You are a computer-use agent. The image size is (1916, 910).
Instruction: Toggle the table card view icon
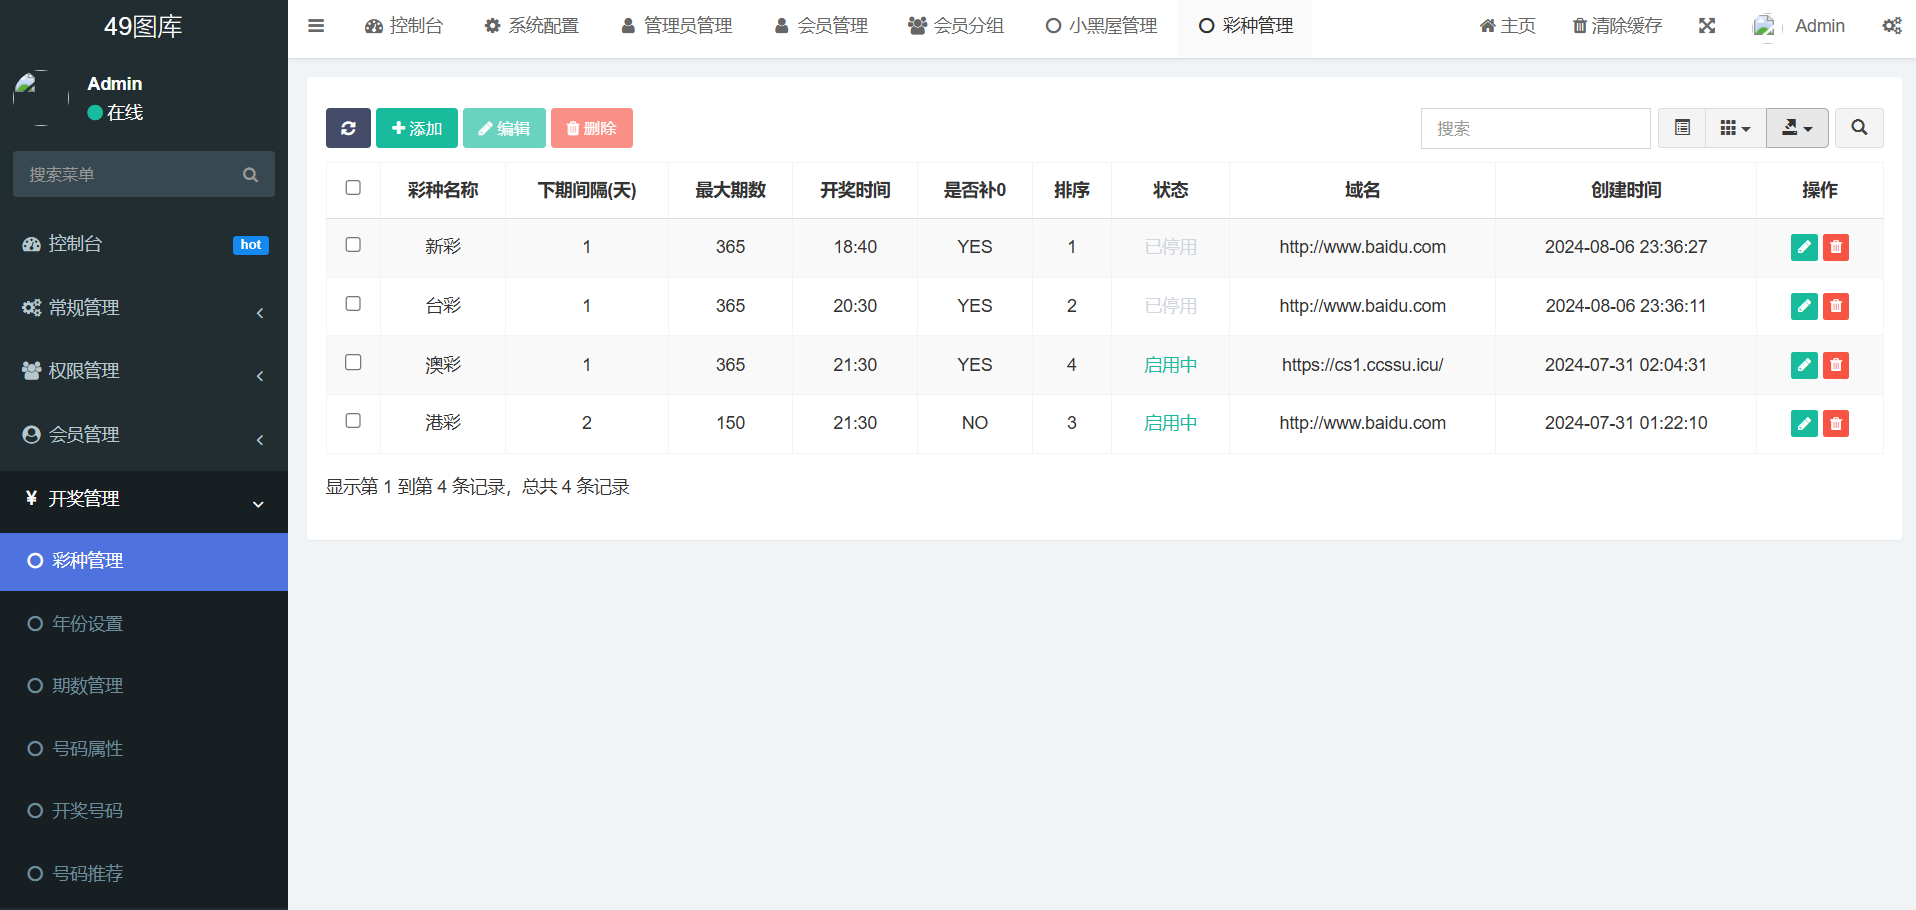(x=1682, y=128)
